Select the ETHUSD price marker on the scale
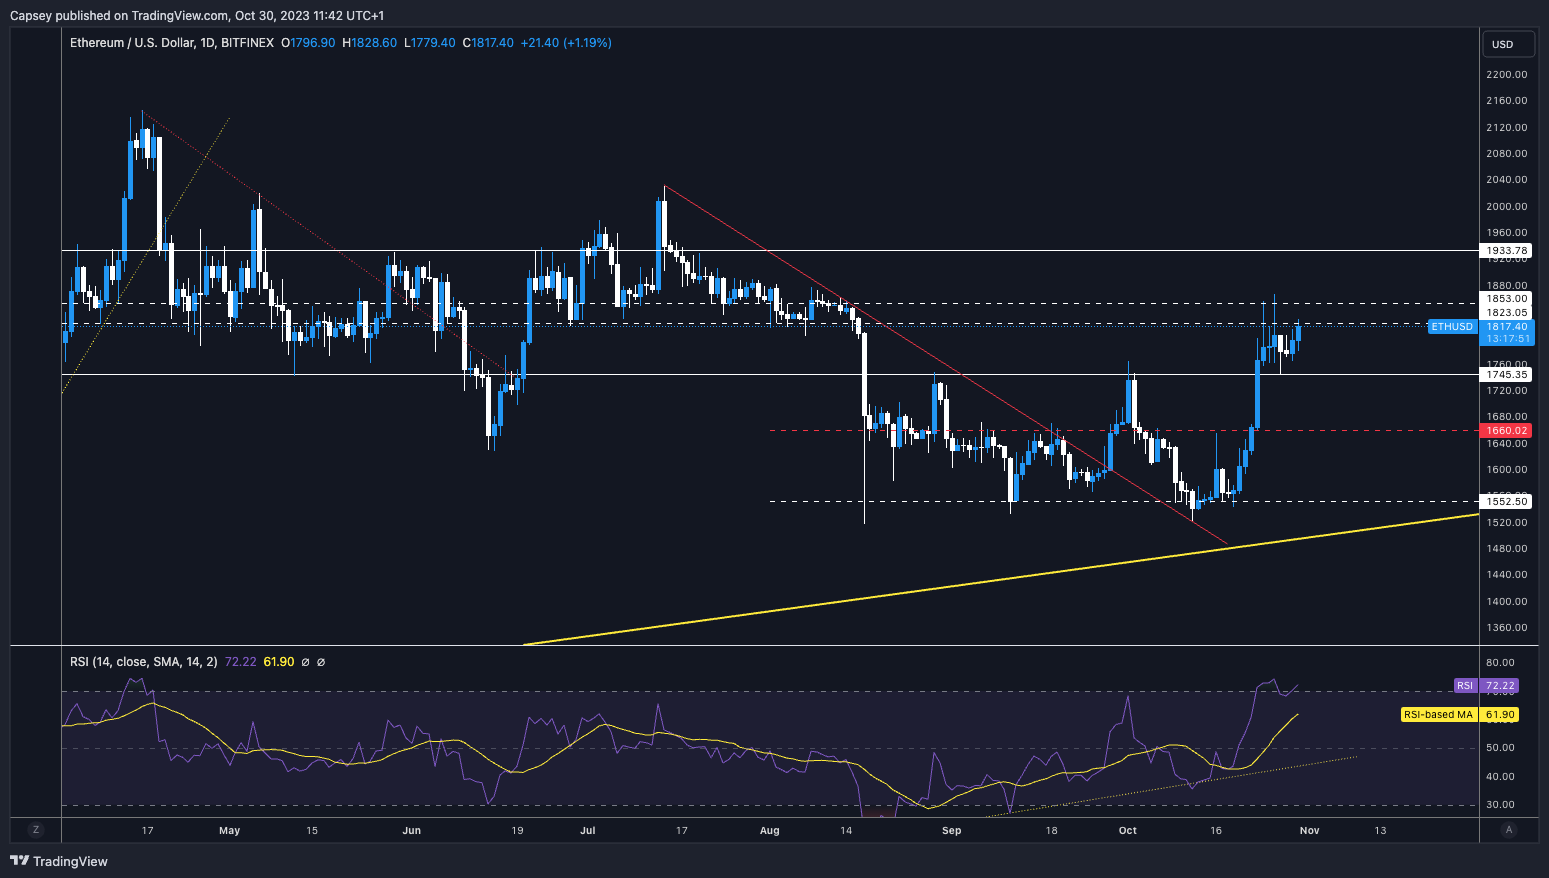The height and width of the screenshot is (878, 1549). [1452, 326]
